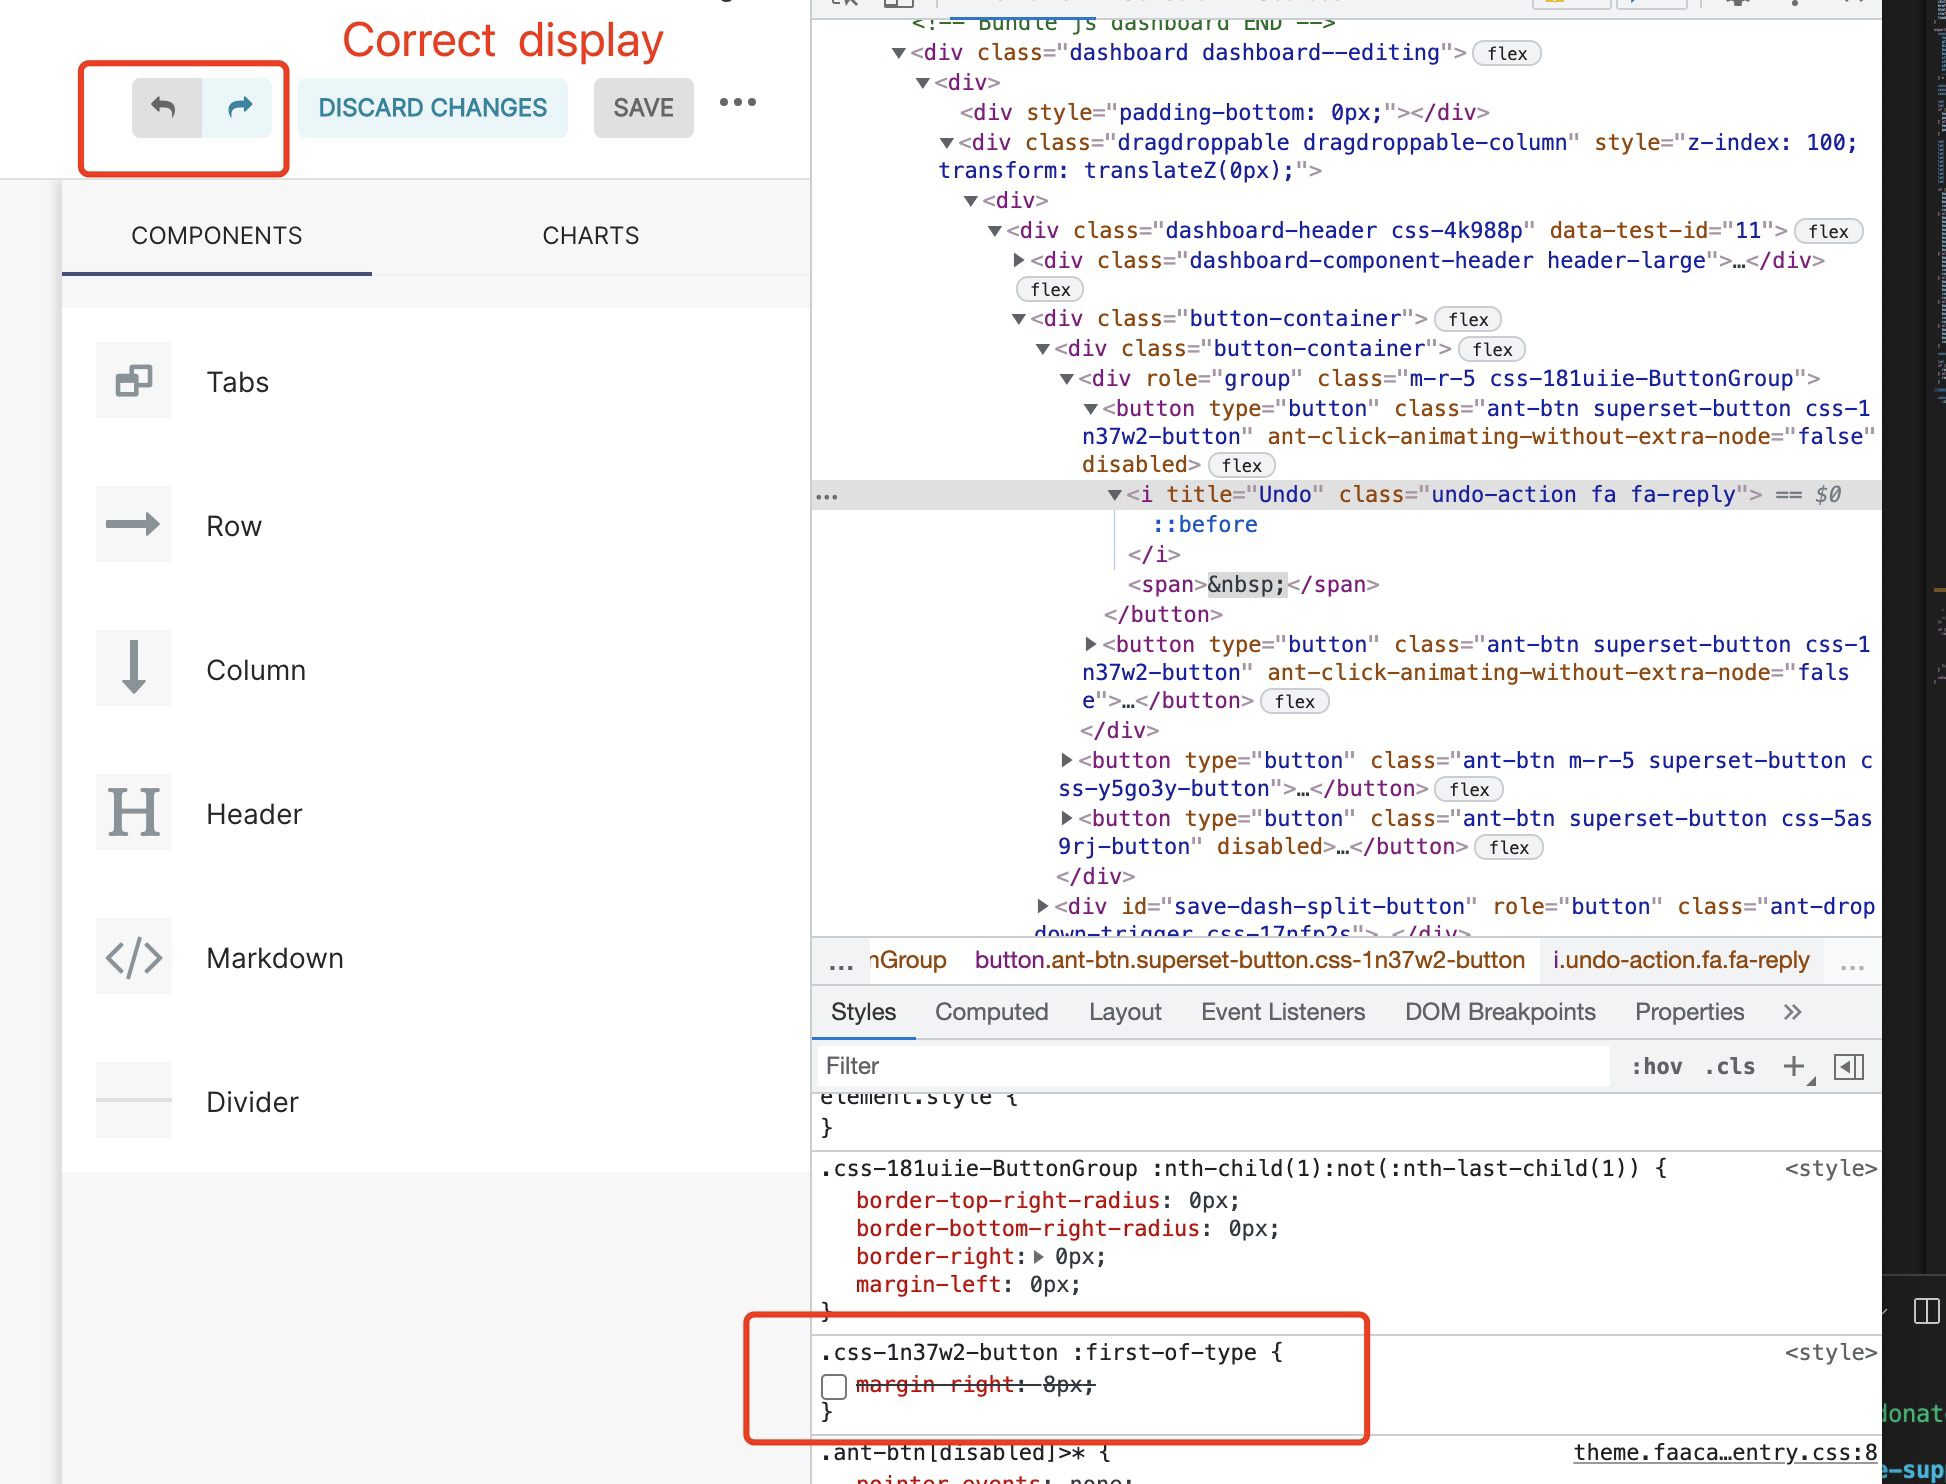Collapse the dashboard dashboard--editing div node

tap(899, 53)
